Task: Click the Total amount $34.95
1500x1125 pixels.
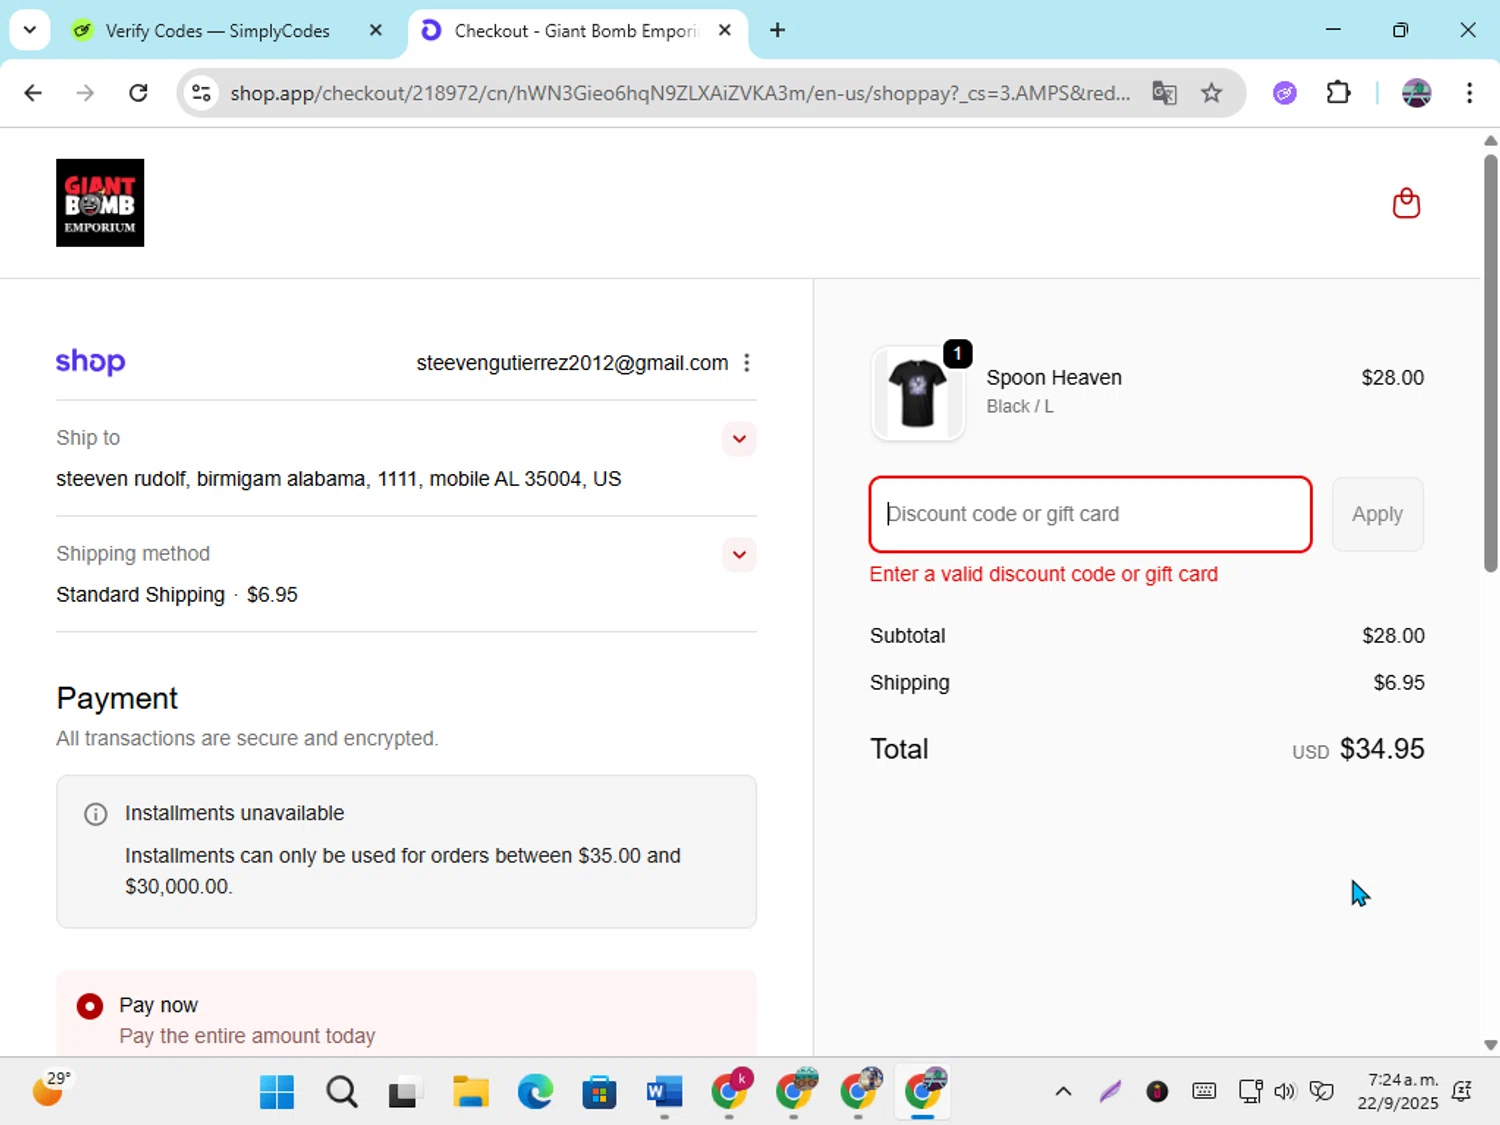Action: 1381,749
